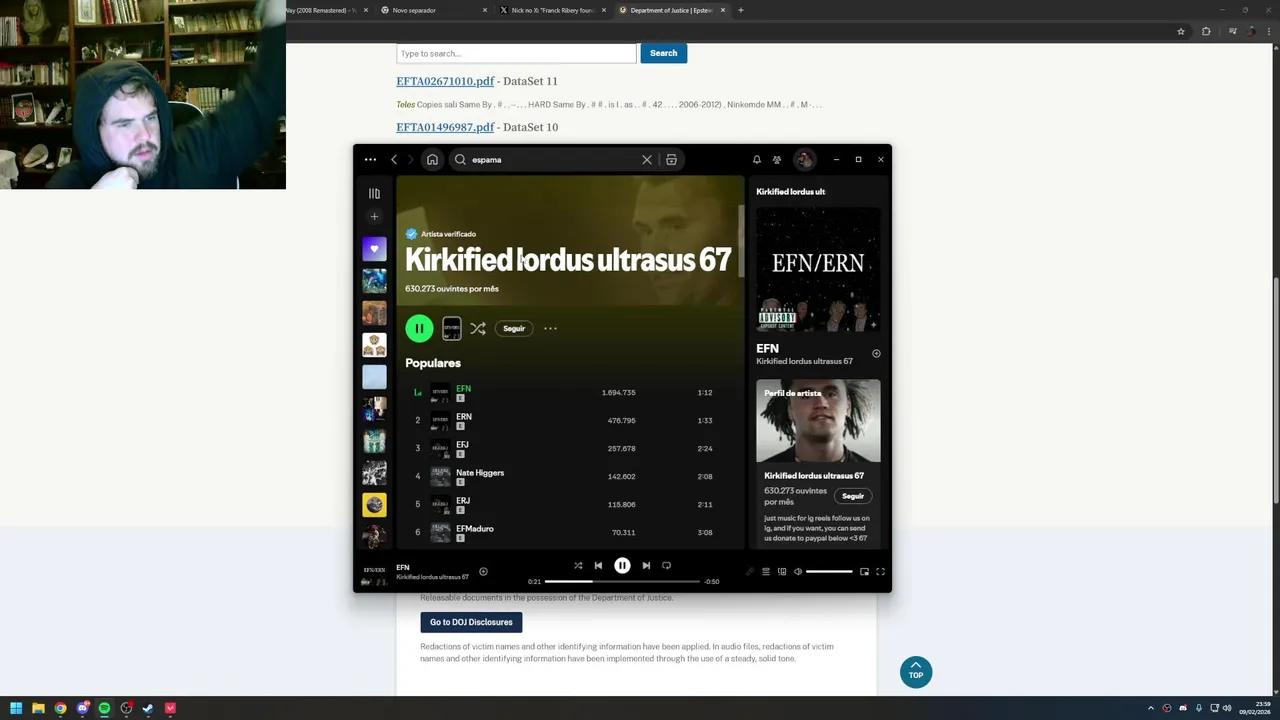The height and width of the screenshot is (720, 1280).
Task: Expand Your Library in Spotify sidebar
Action: pos(374,193)
